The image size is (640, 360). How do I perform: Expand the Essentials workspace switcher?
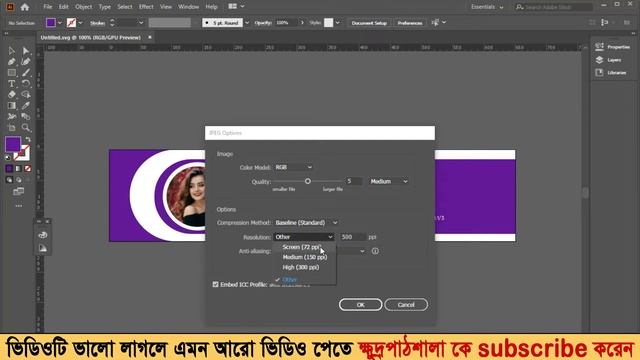click(487, 7)
